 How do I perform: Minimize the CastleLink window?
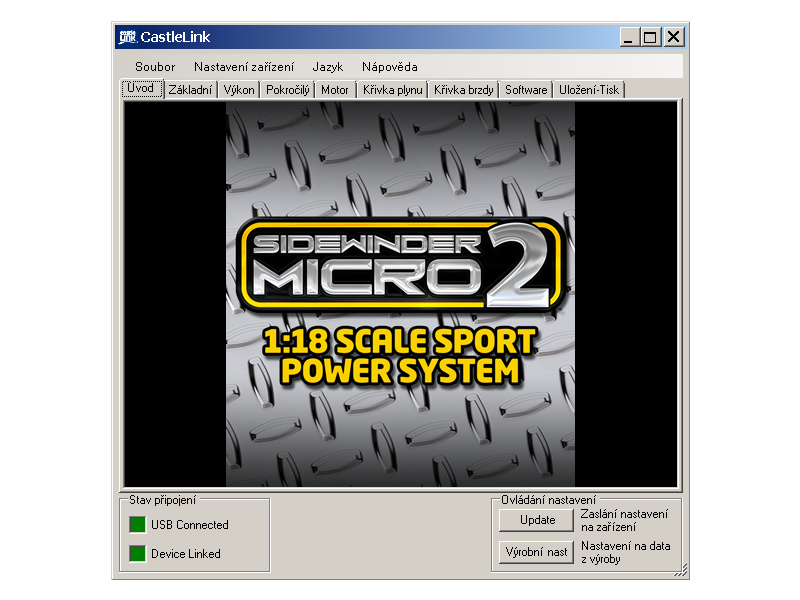pyautogui.click(x=630, y=37)
